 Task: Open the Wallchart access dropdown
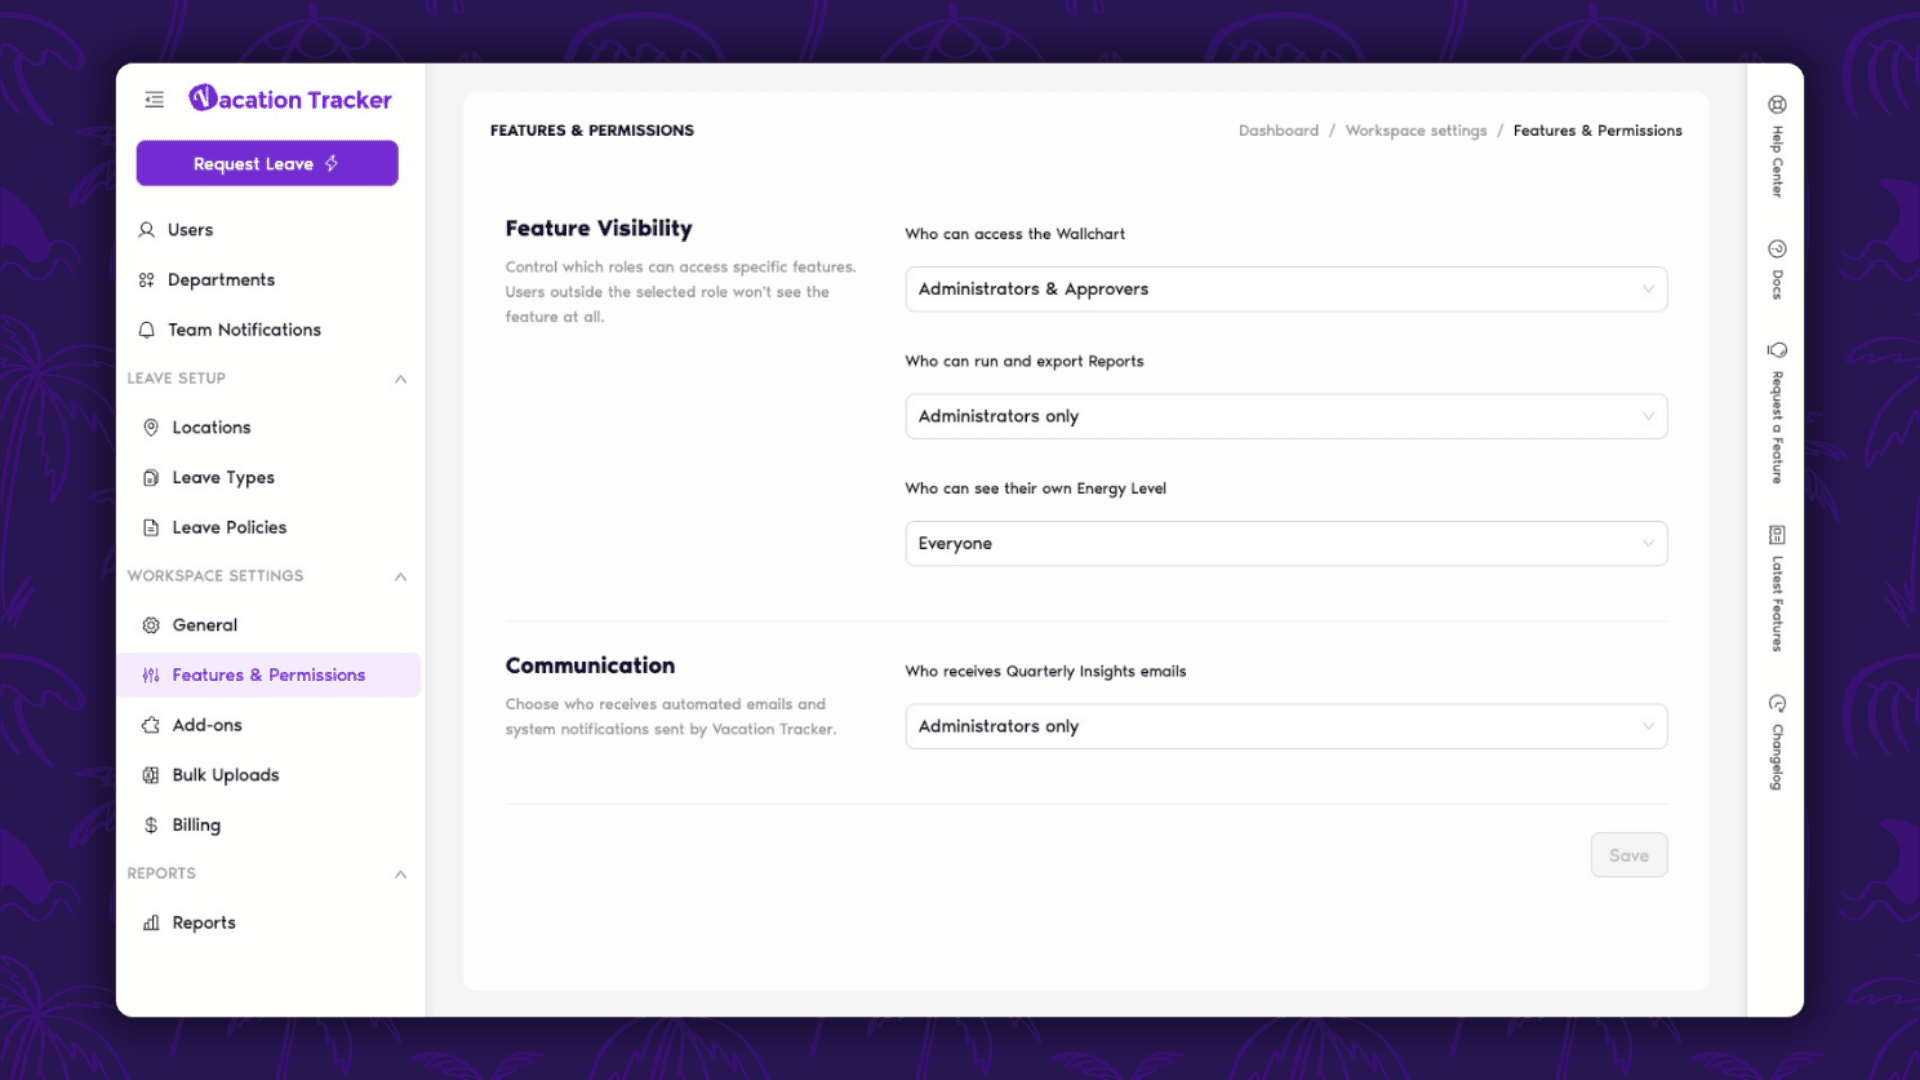pos(1286,289)
